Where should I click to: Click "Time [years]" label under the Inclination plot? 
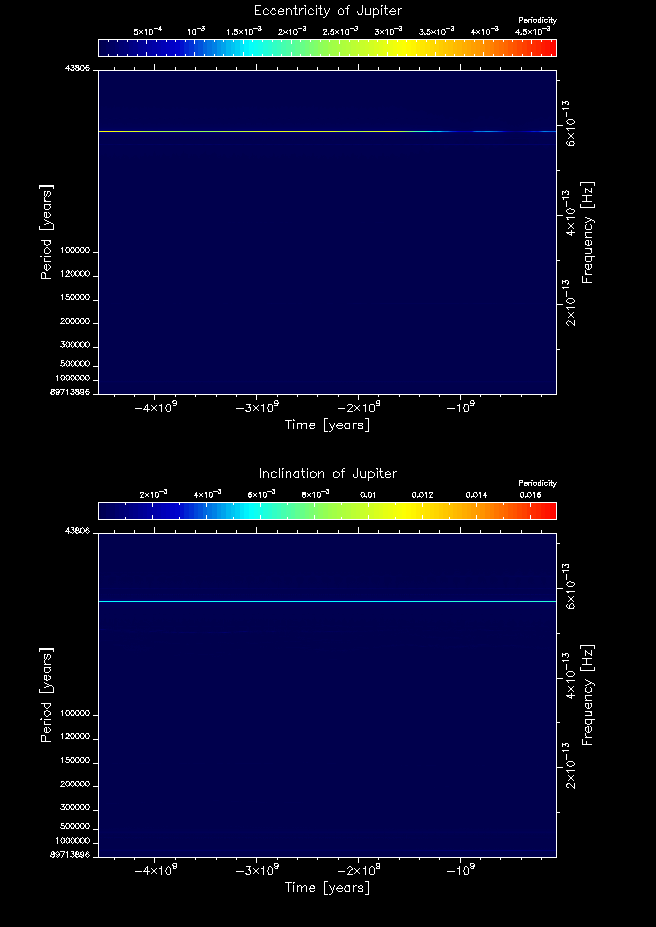(x=327, y=888)
